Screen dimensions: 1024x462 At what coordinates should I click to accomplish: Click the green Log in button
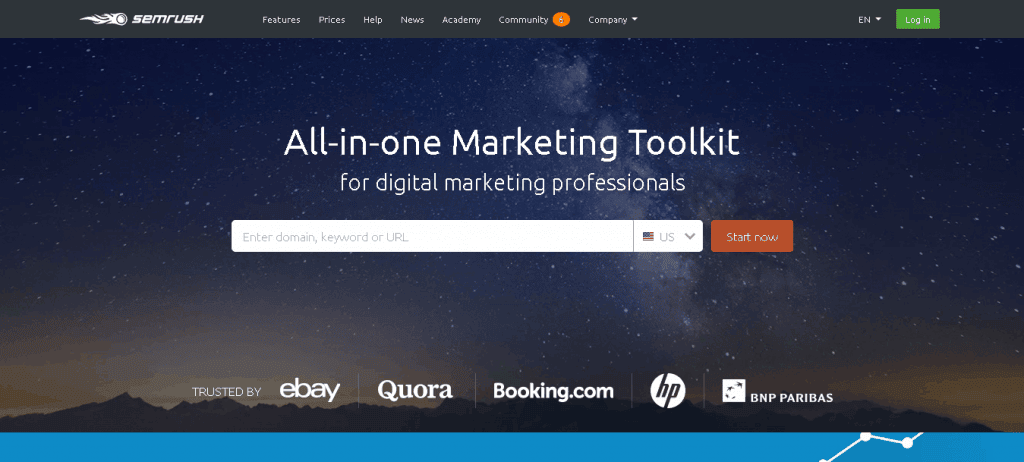[x=918, y=19]
